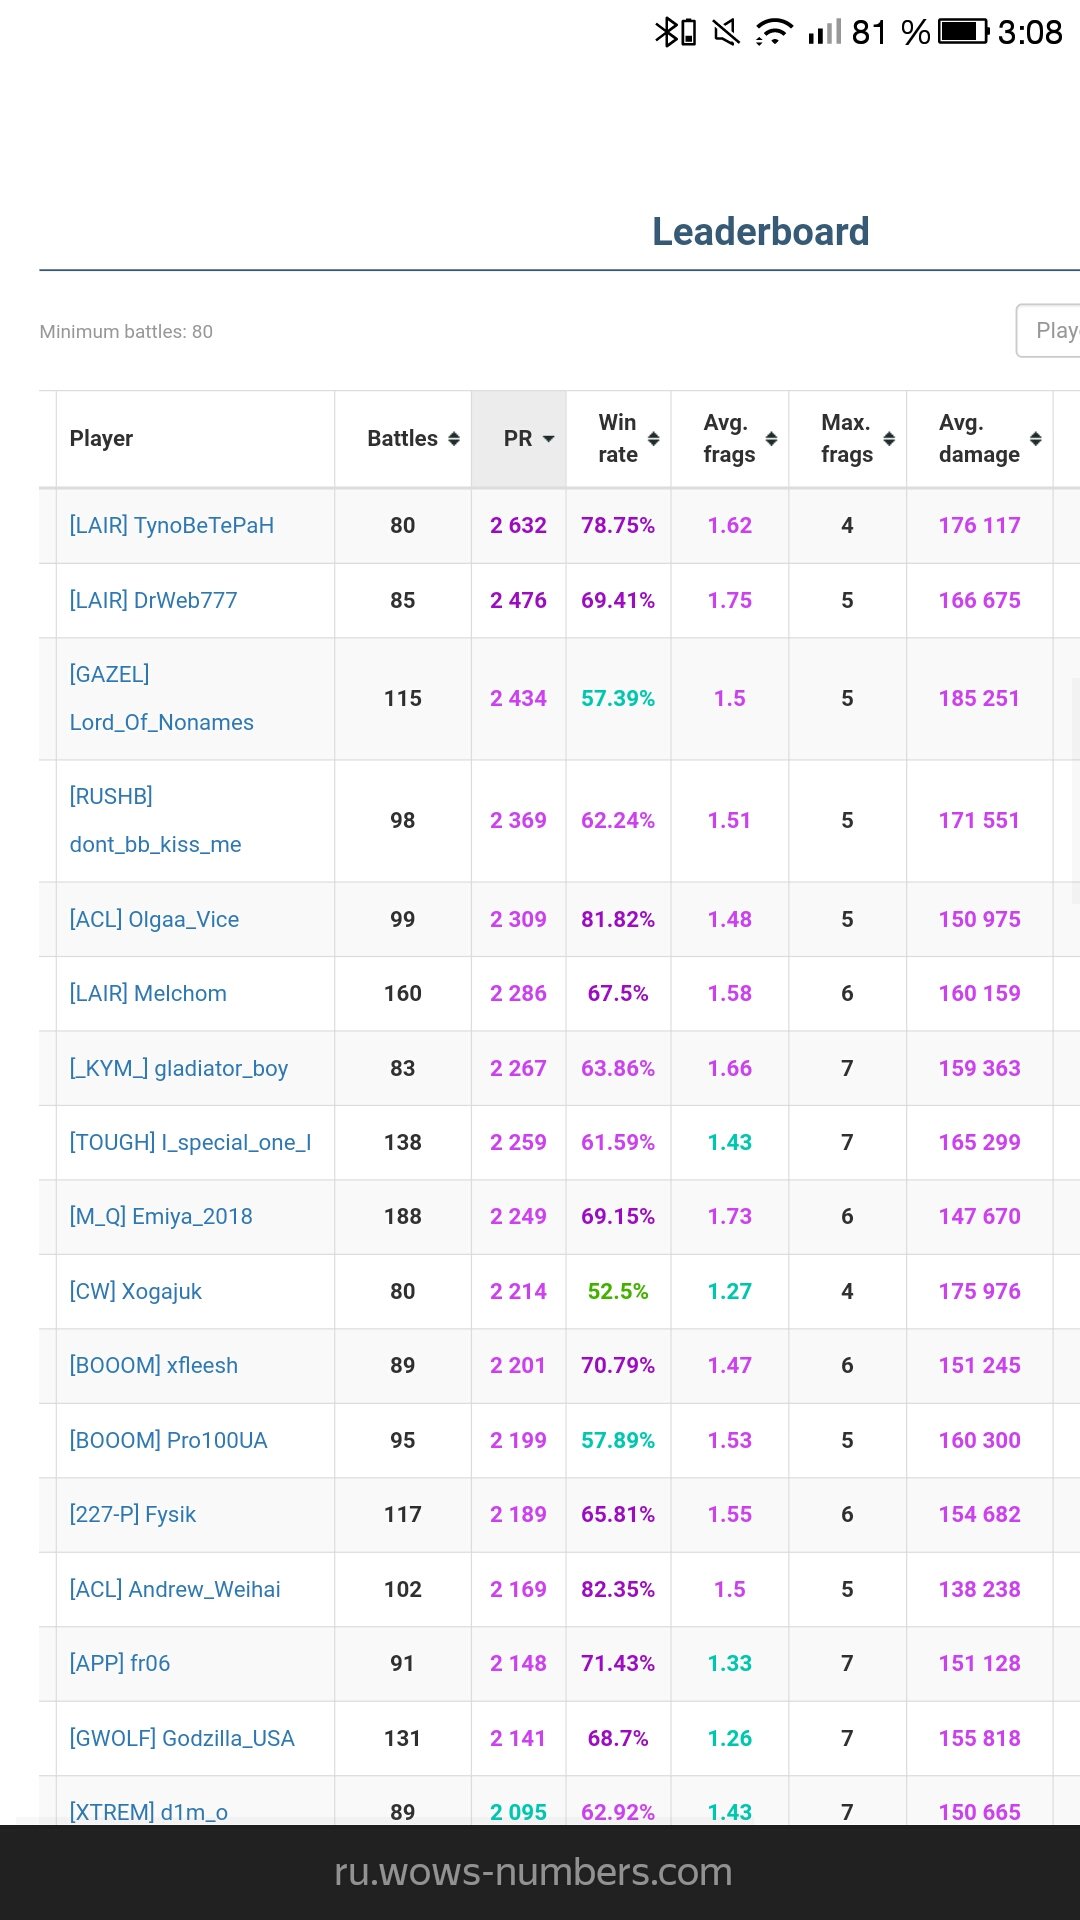Open [CW] Xogajuk player profile
The width and height of the screenshot is (1080, 1920).
tap(135, 1292)
